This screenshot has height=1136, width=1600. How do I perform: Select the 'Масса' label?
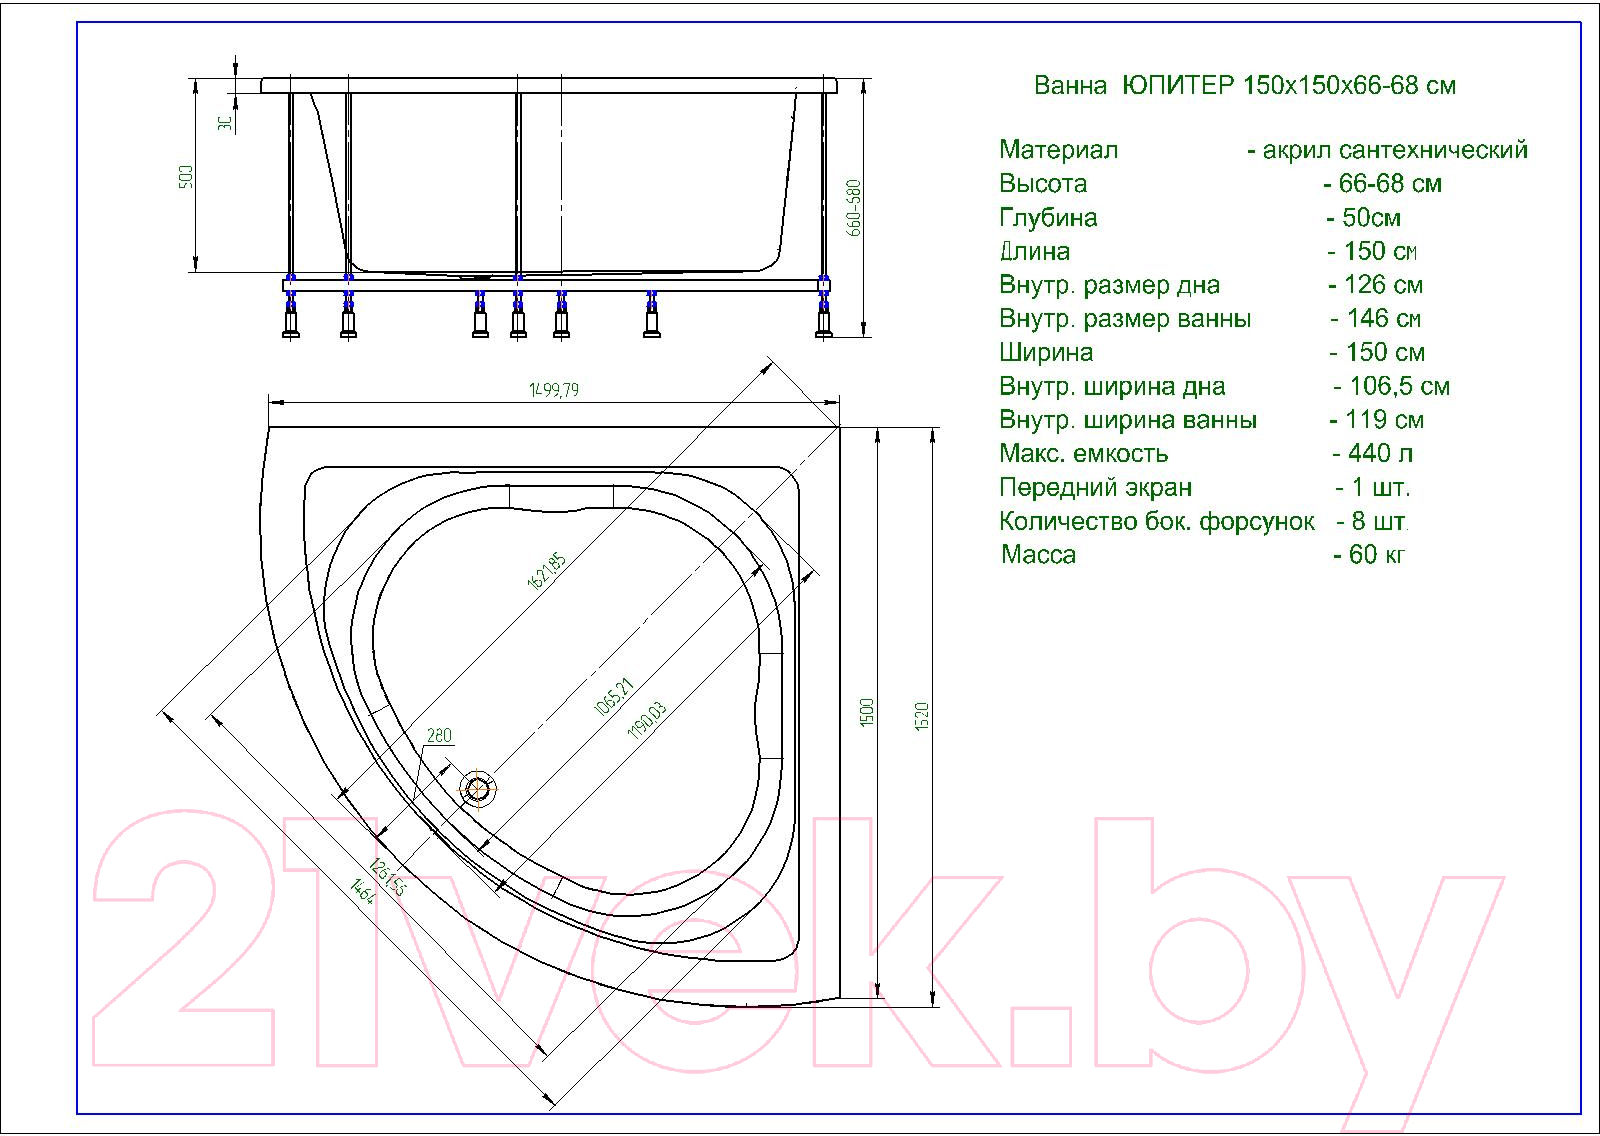coord(1039,555)
